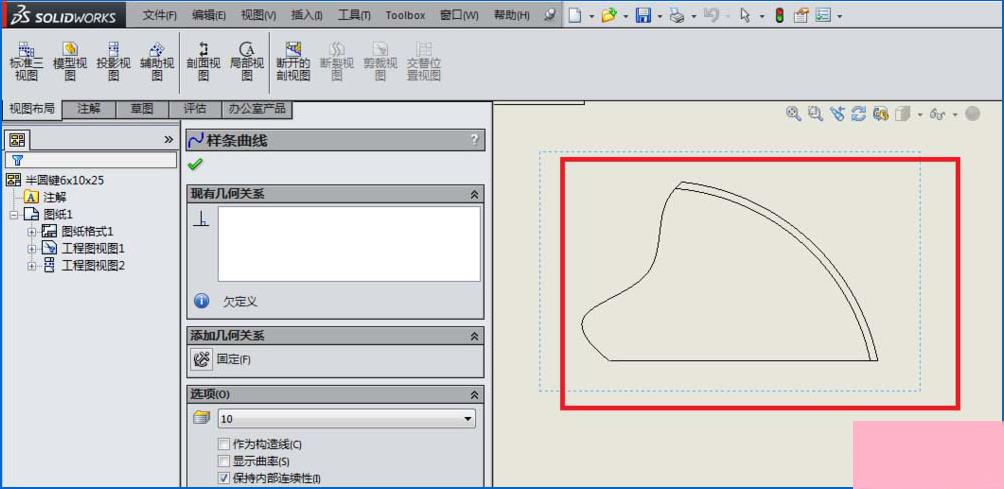
Task: Click the Select cursor icon
Action: [x=745, y=16]
